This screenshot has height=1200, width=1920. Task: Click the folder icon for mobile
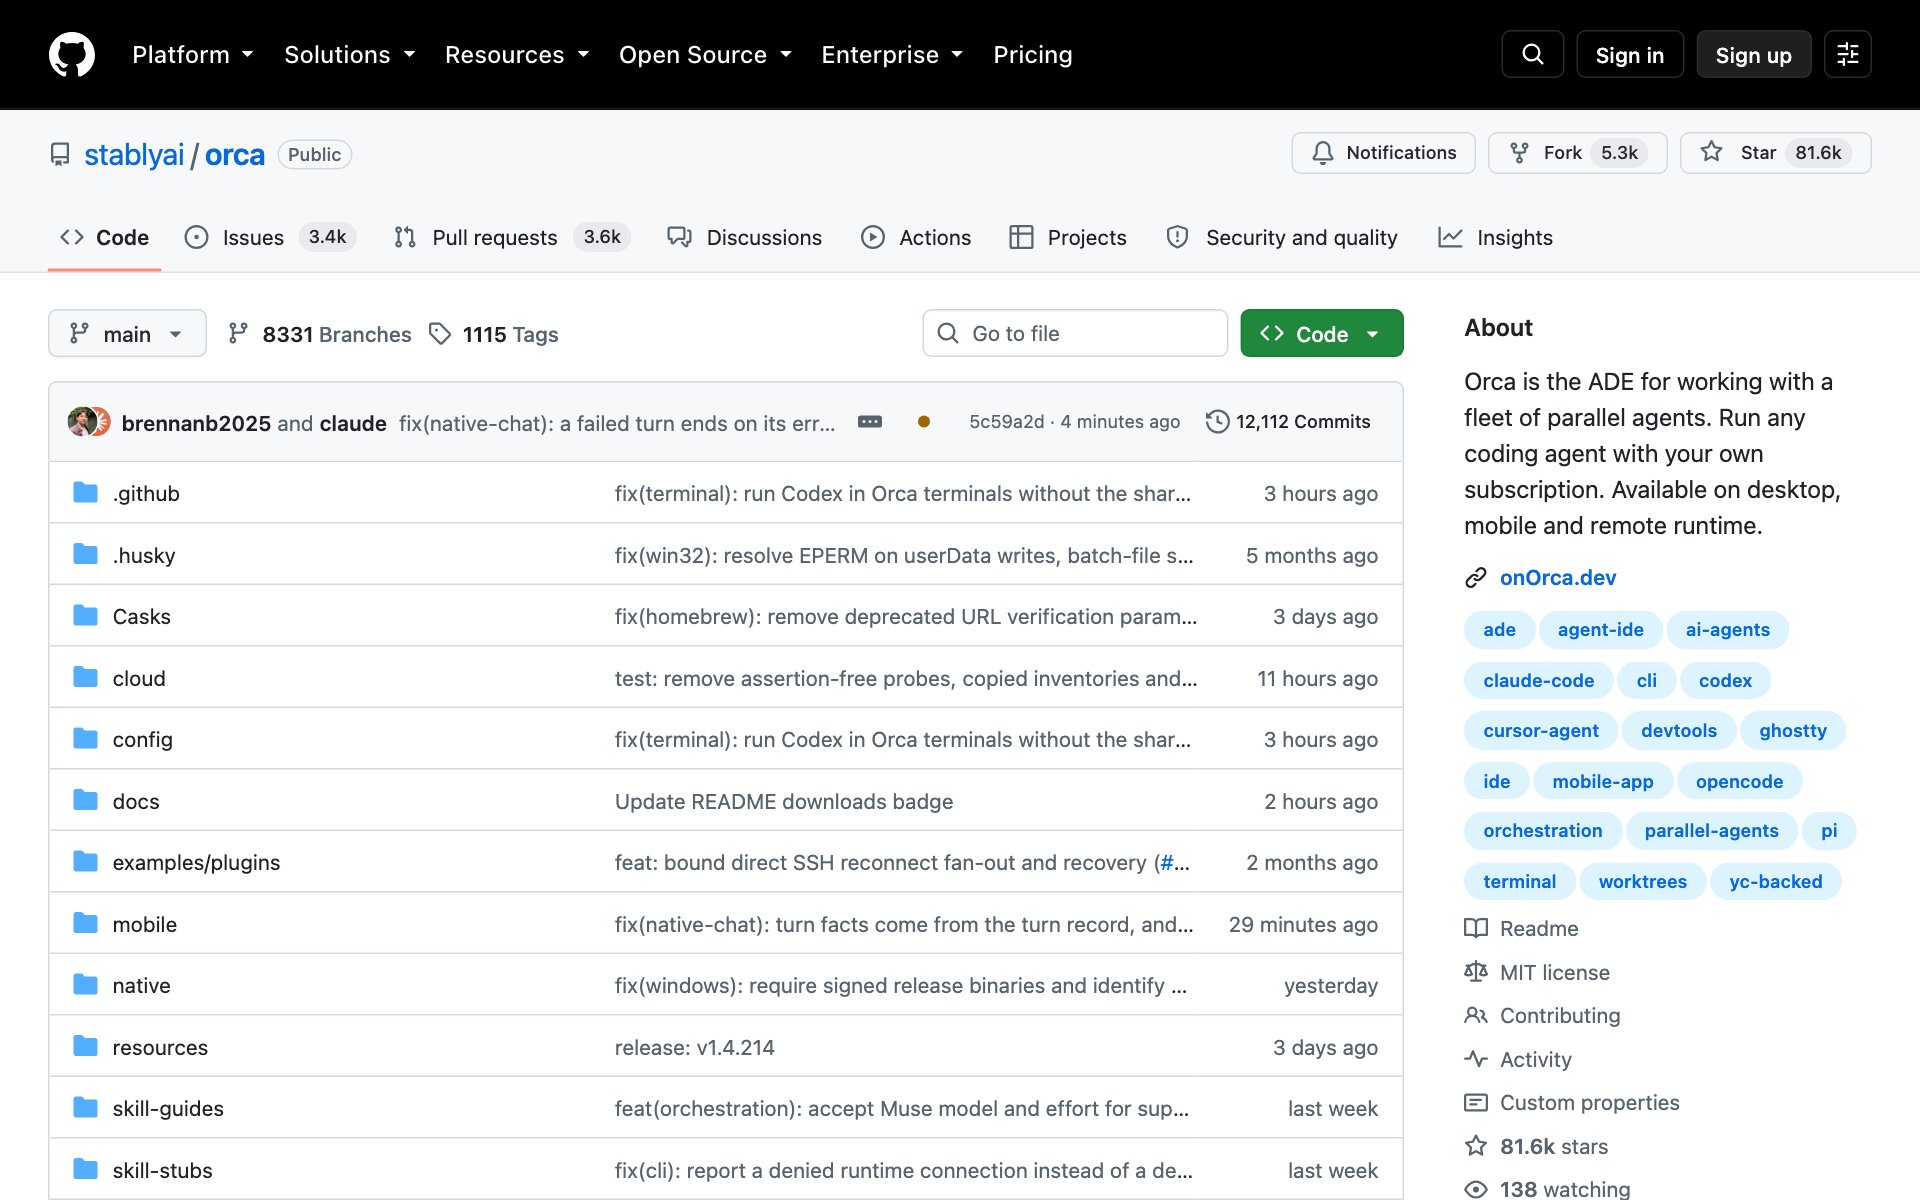pyautogui.click(x=86, y=924)
